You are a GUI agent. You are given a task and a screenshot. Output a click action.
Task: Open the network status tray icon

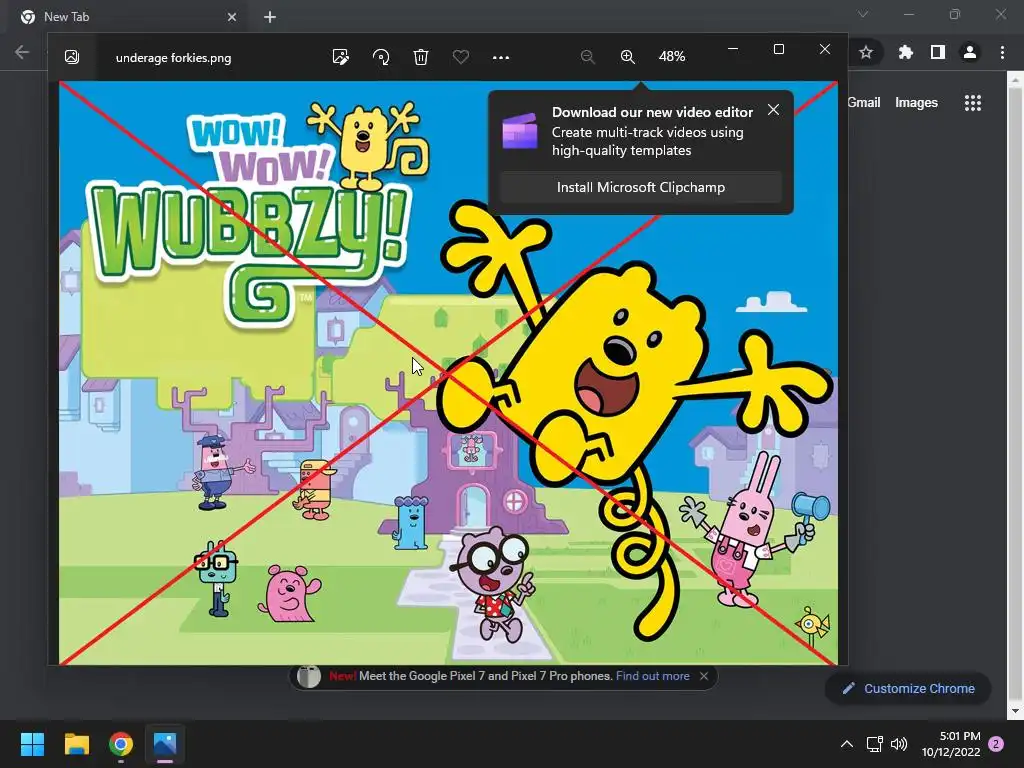pos(874,744)
